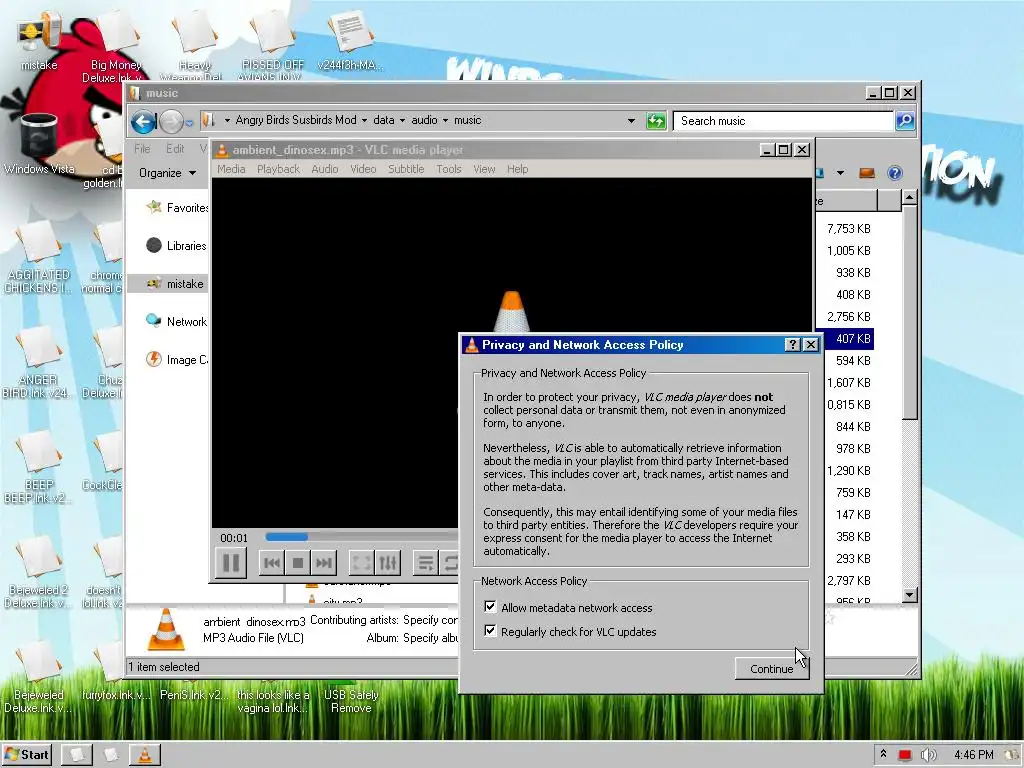The image size is (1024, 768).
Task: Click in the Search music field
Action: coord(784,121)
